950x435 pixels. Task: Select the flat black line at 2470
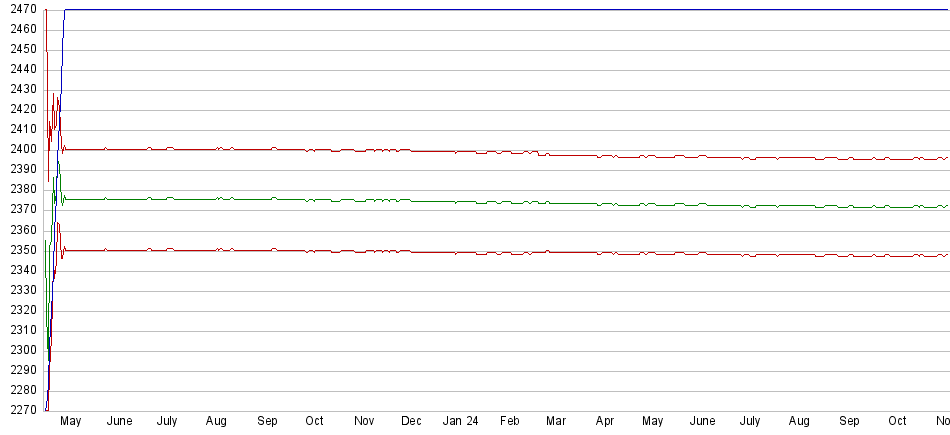point(500,10)
